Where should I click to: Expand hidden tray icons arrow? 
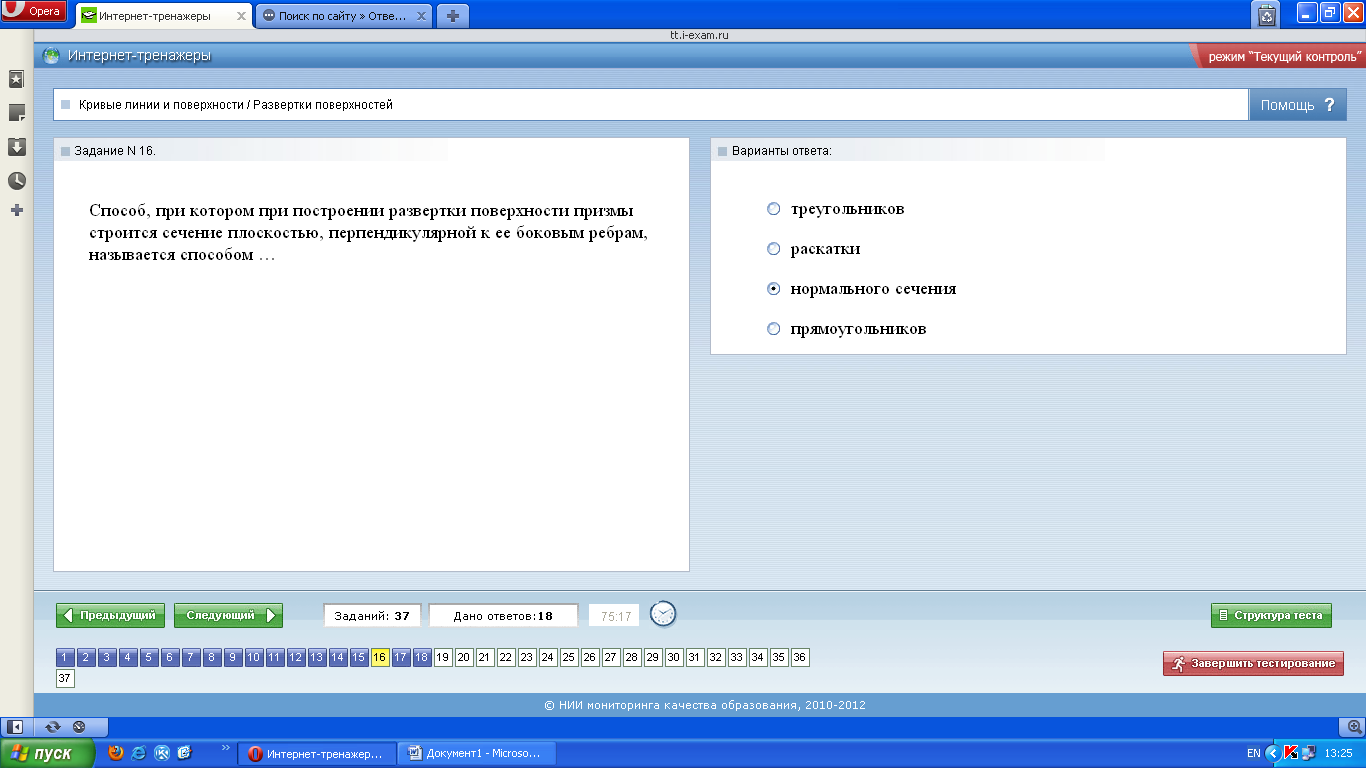[1272, 753]
